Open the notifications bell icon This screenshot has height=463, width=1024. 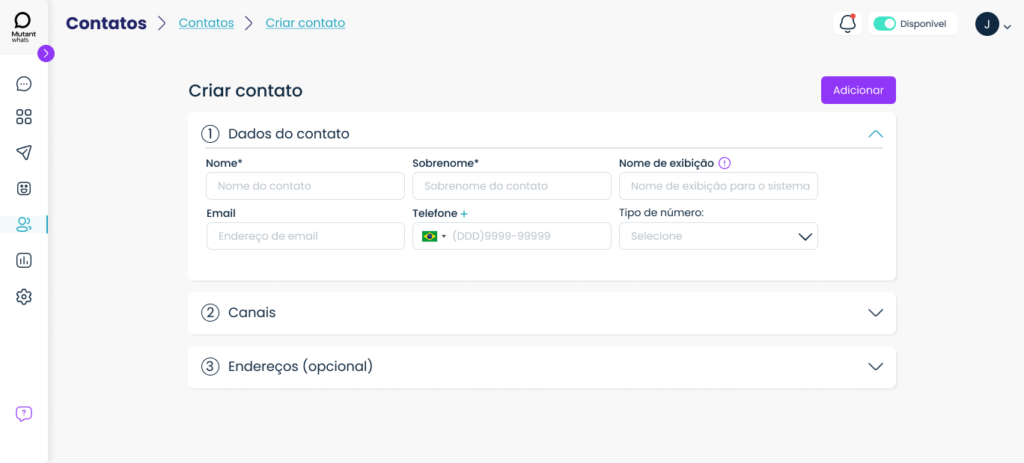[848, 24]
